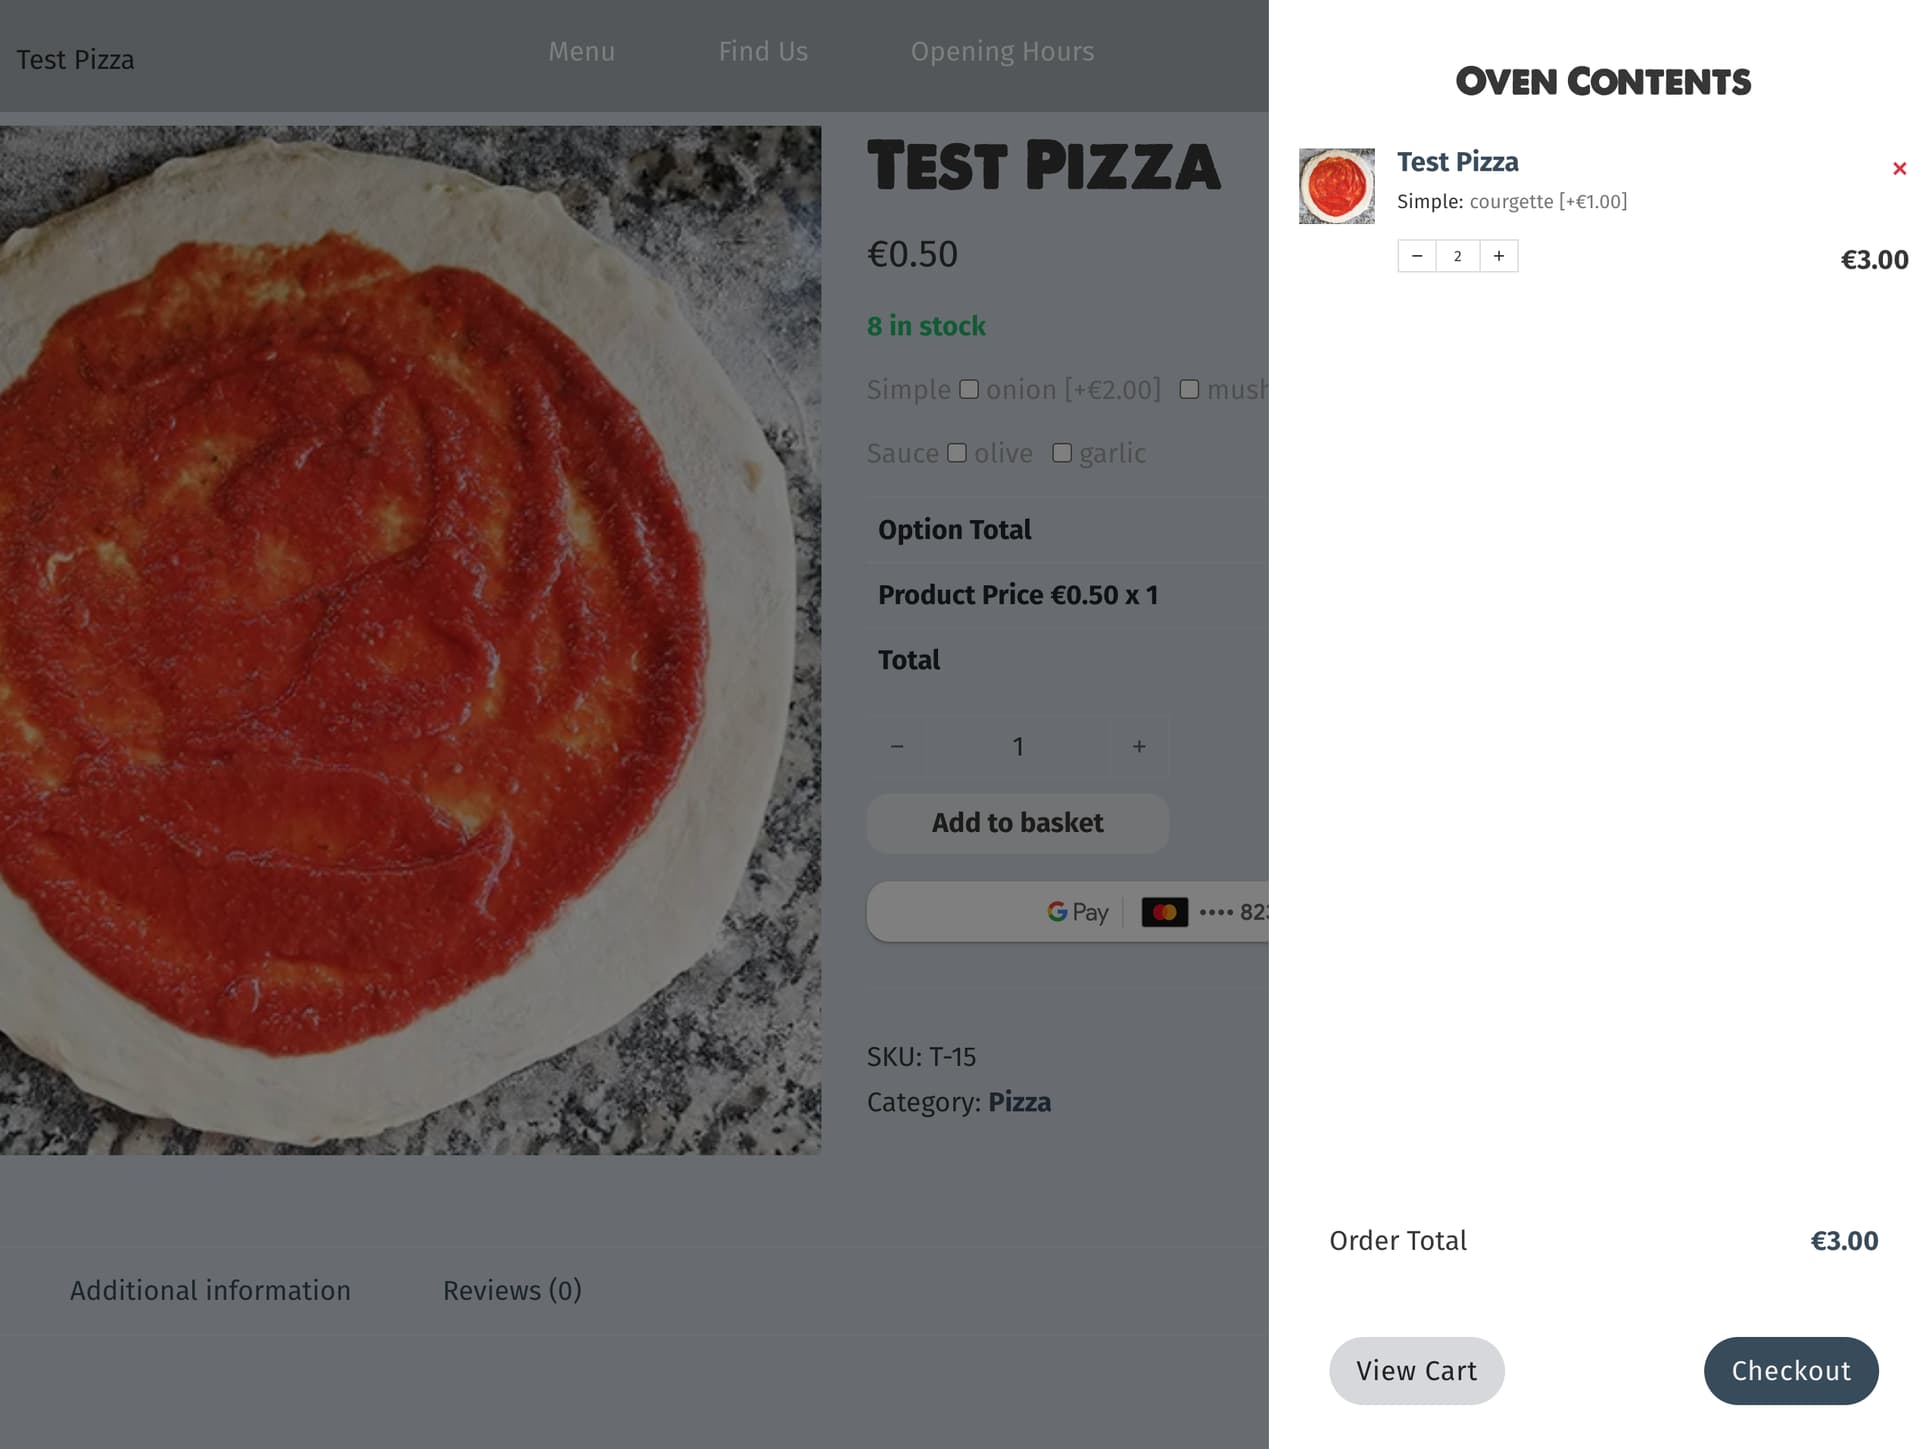This screenshot has width=1920, height=1449.
Task: Click the cart quantity field showing 2
Action: (x=1458, y=256)
